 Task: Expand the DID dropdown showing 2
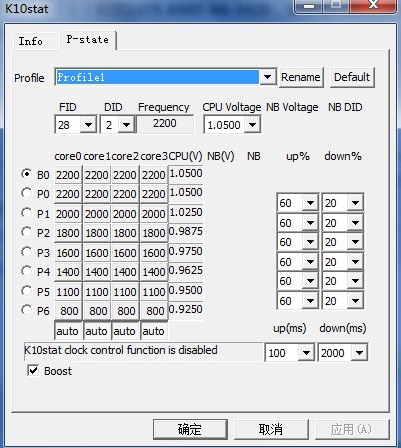126,125
